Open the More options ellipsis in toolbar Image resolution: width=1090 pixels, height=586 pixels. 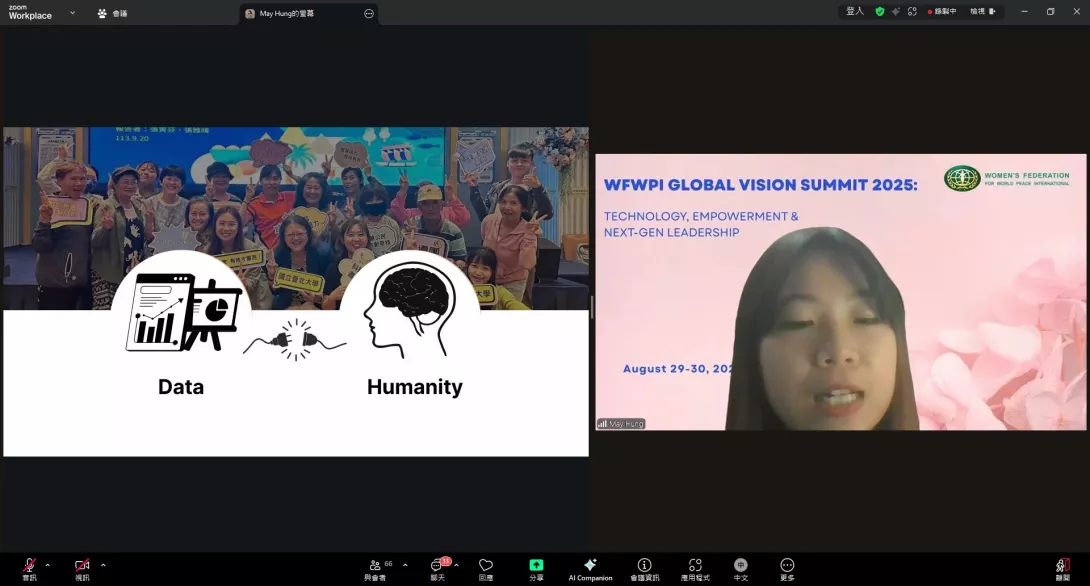coord(787,569)
